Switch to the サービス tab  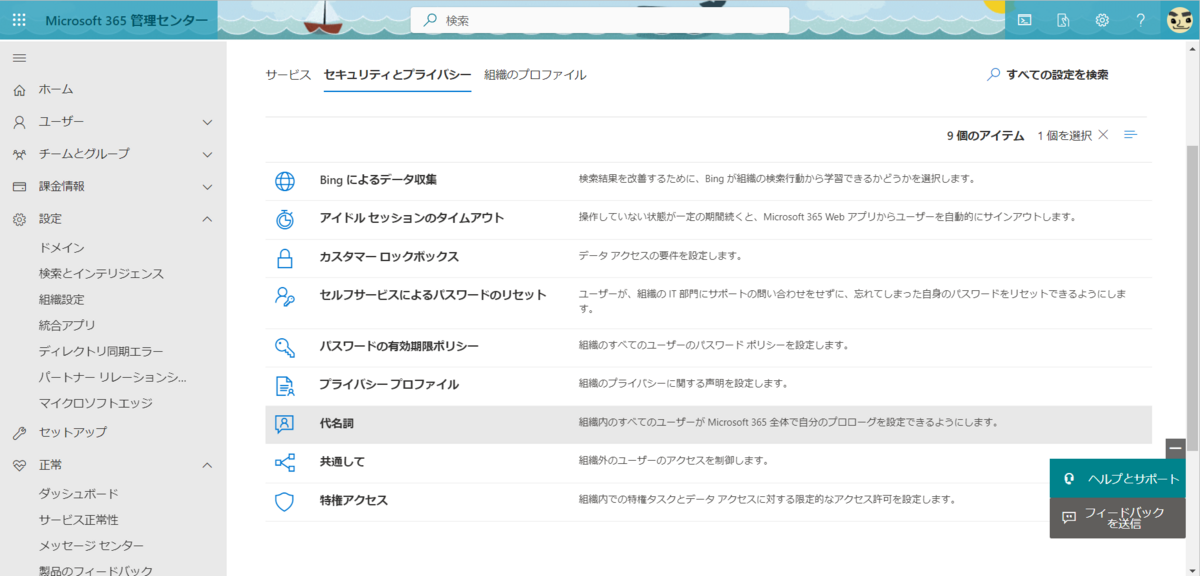coord(288,75)
